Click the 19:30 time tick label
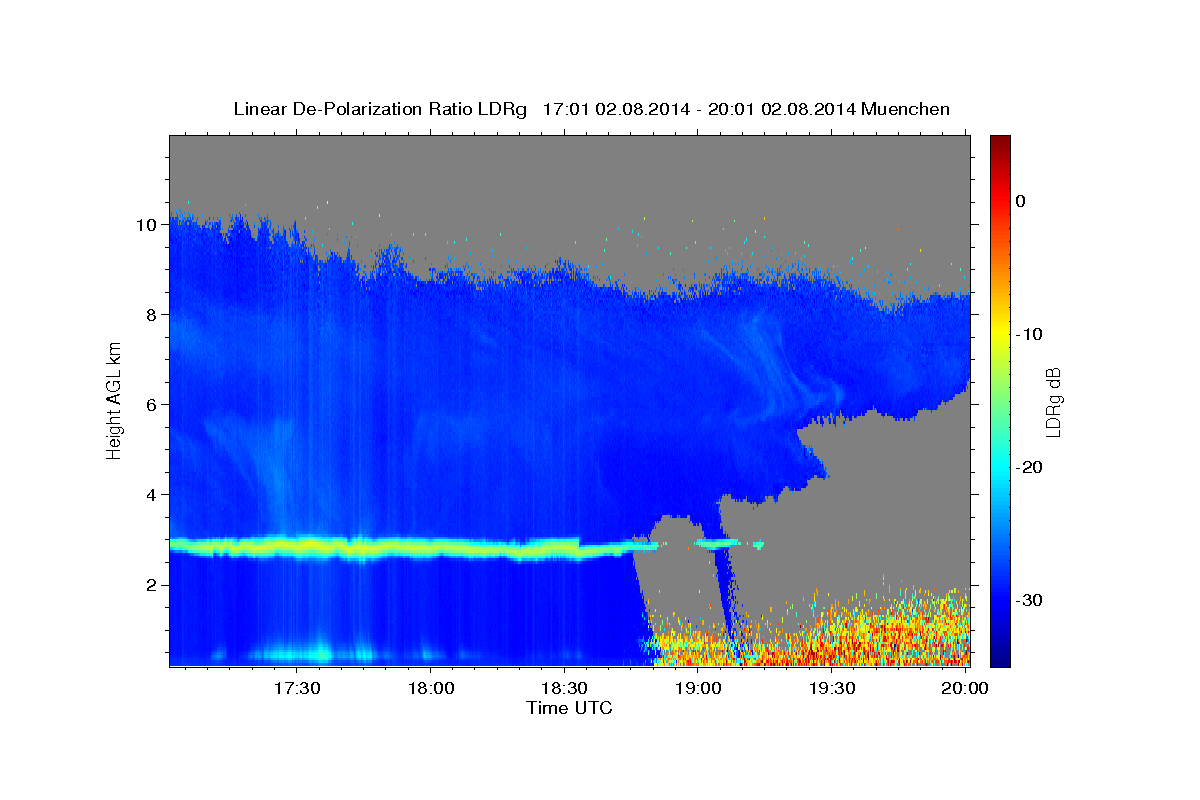This screenshot has height=800, width=1200. coord(831,688)
